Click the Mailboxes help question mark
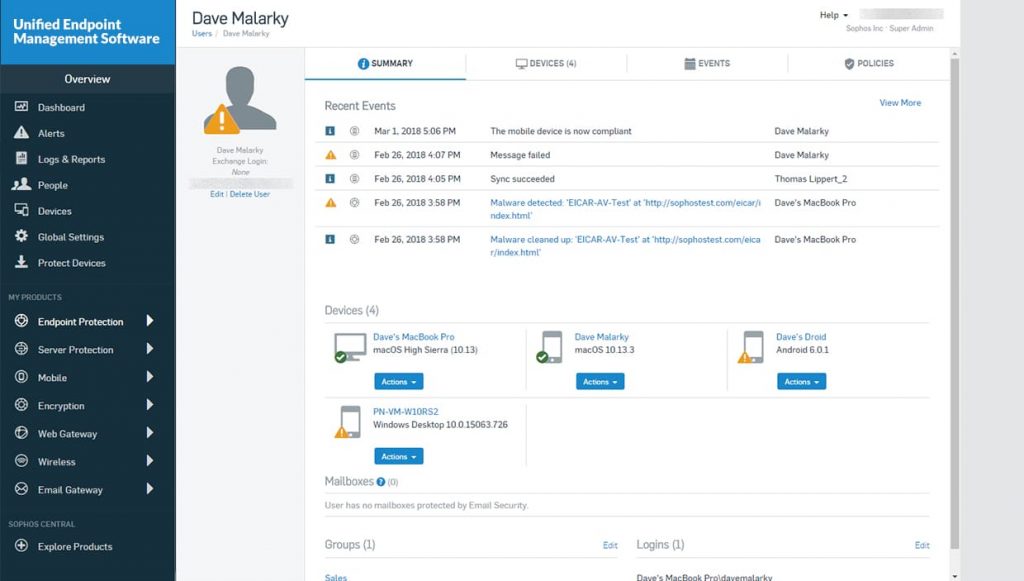 coord(380,482)
